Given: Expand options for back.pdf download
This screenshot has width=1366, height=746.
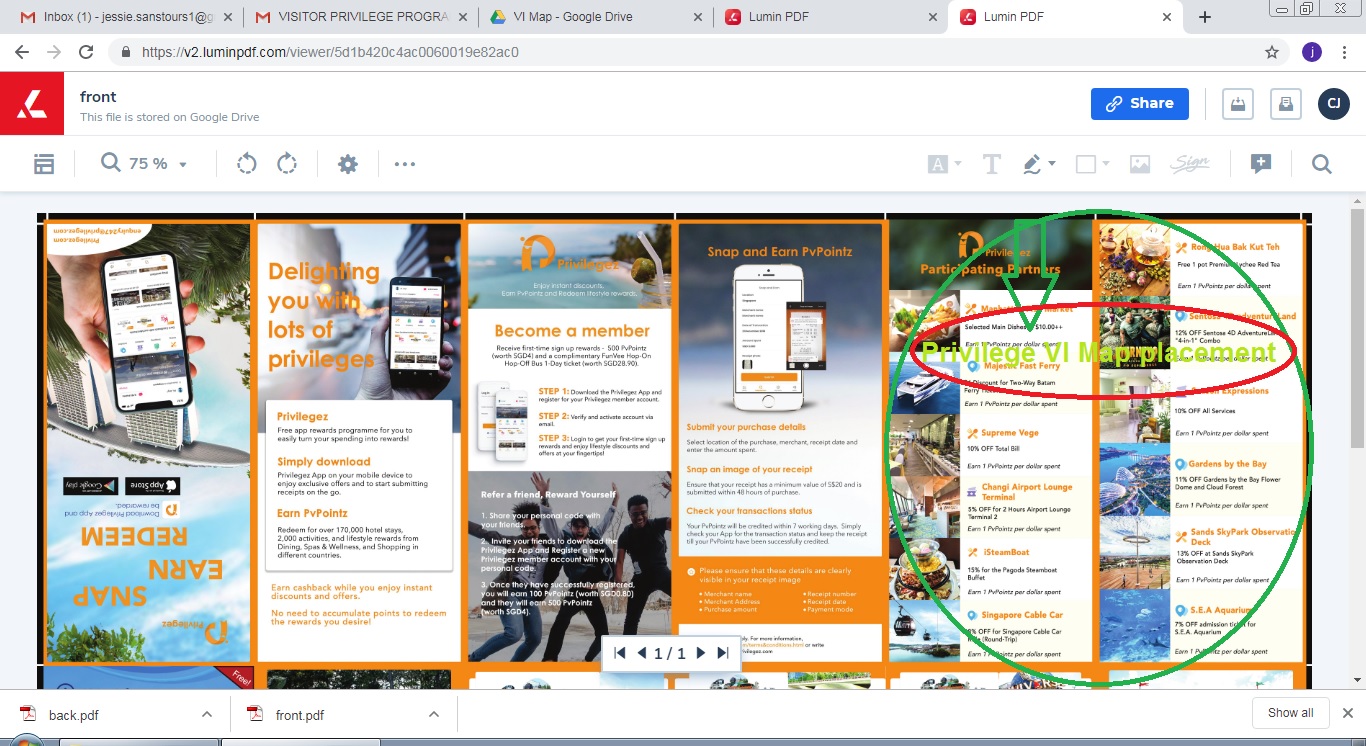Looking at the screenshot, I should tap(207, 714).
